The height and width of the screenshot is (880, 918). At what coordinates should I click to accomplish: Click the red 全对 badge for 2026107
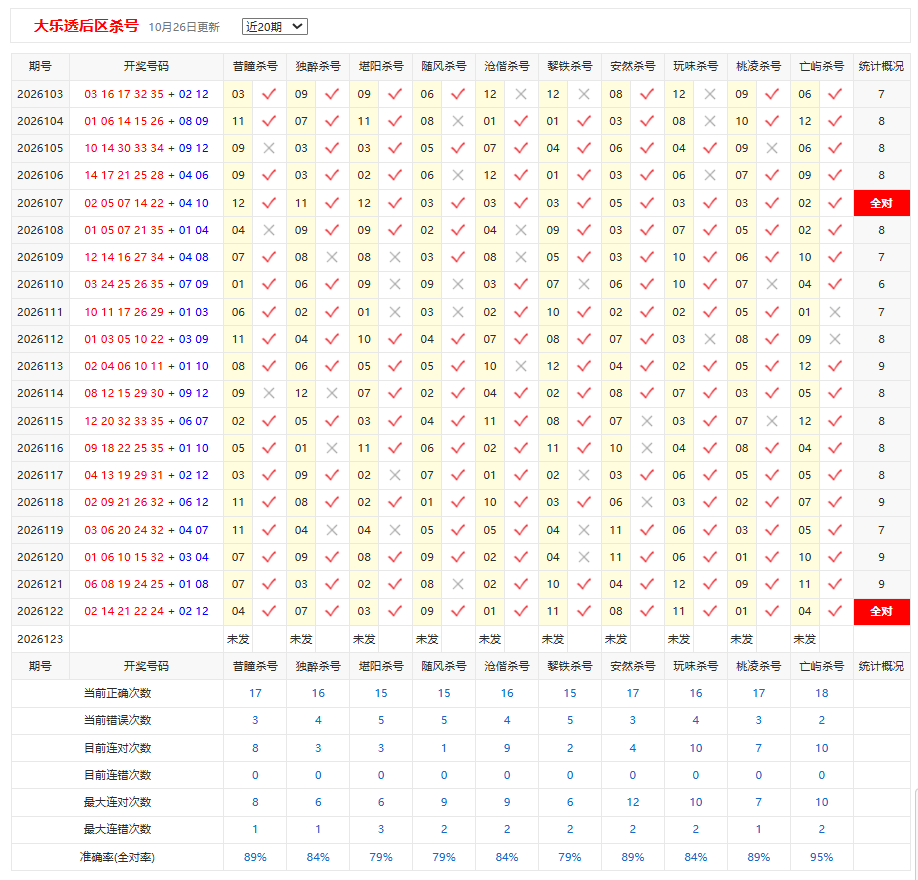click(881, 203)
